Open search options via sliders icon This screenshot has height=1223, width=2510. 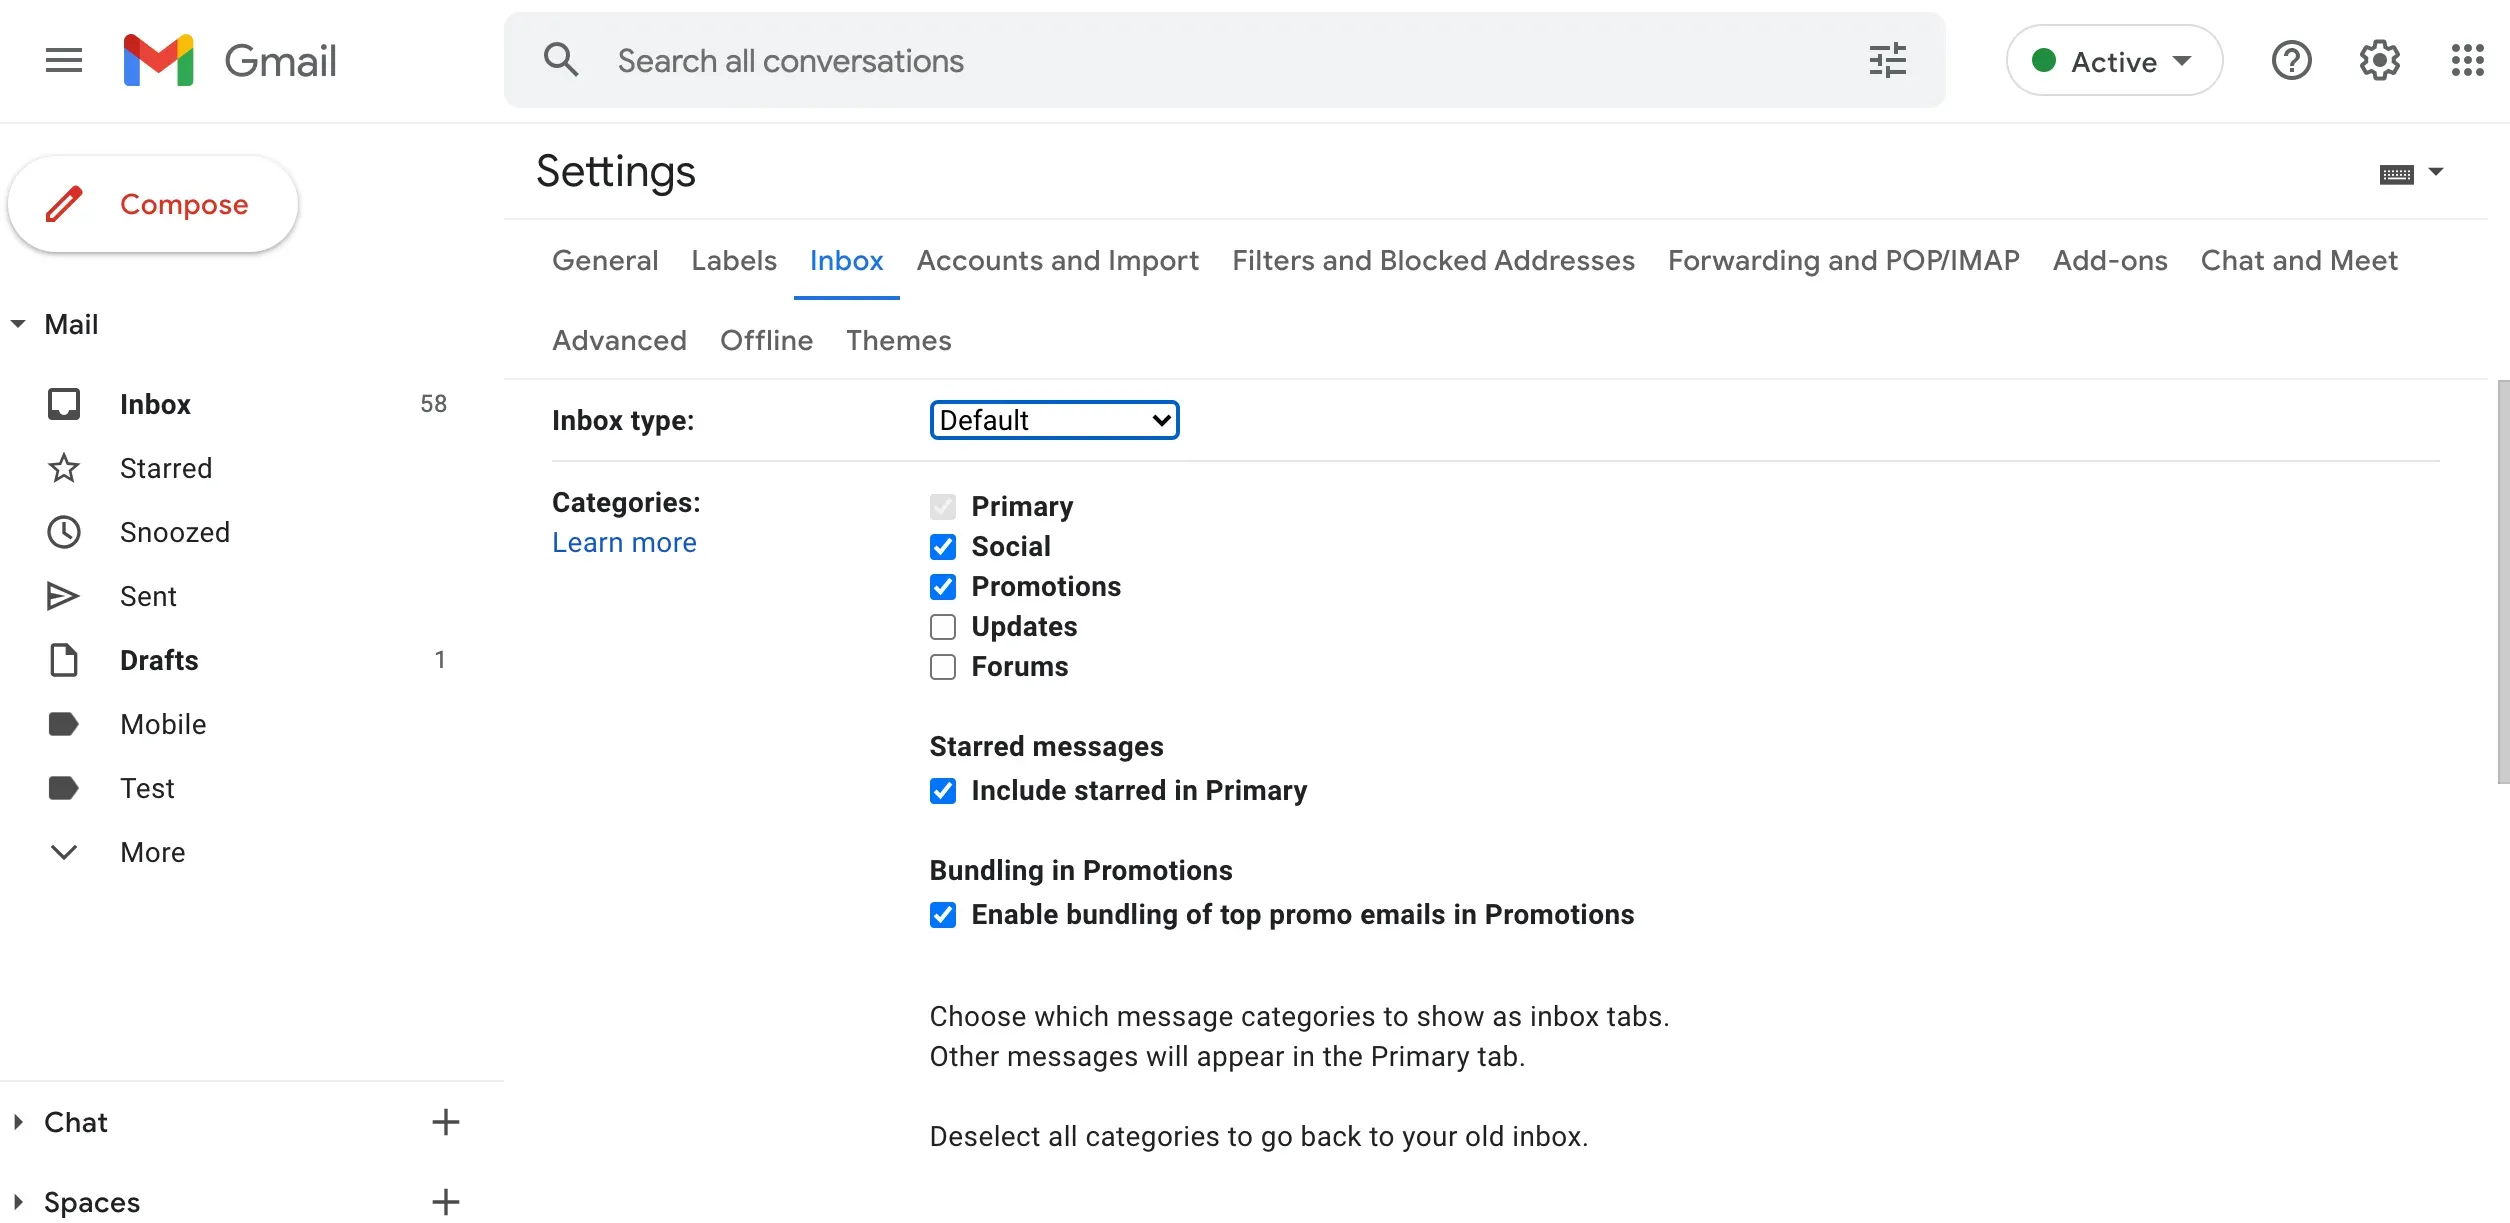(x=1886, y=60)
